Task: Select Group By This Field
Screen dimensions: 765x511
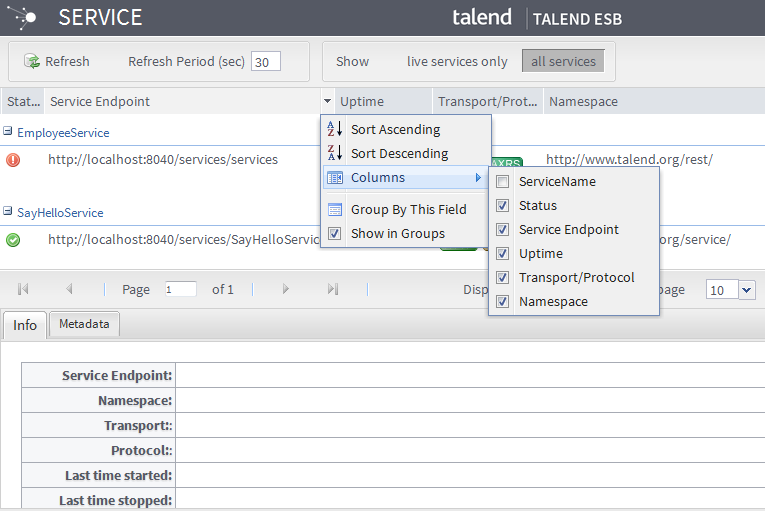Action: point(407,210)
